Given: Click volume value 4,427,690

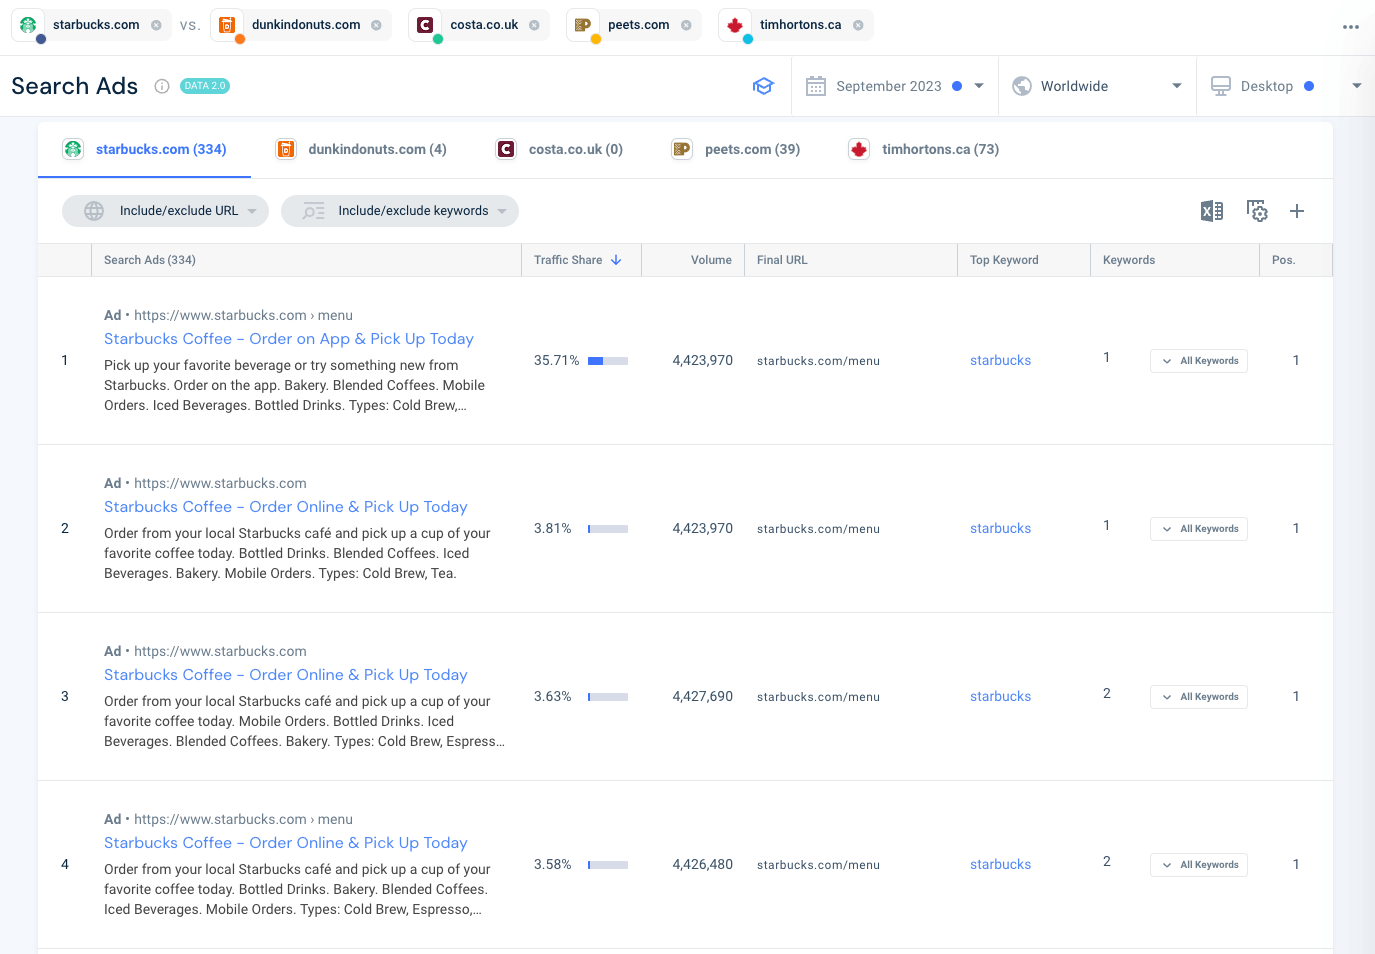Looking at the screenshot, I should (703, 697).
